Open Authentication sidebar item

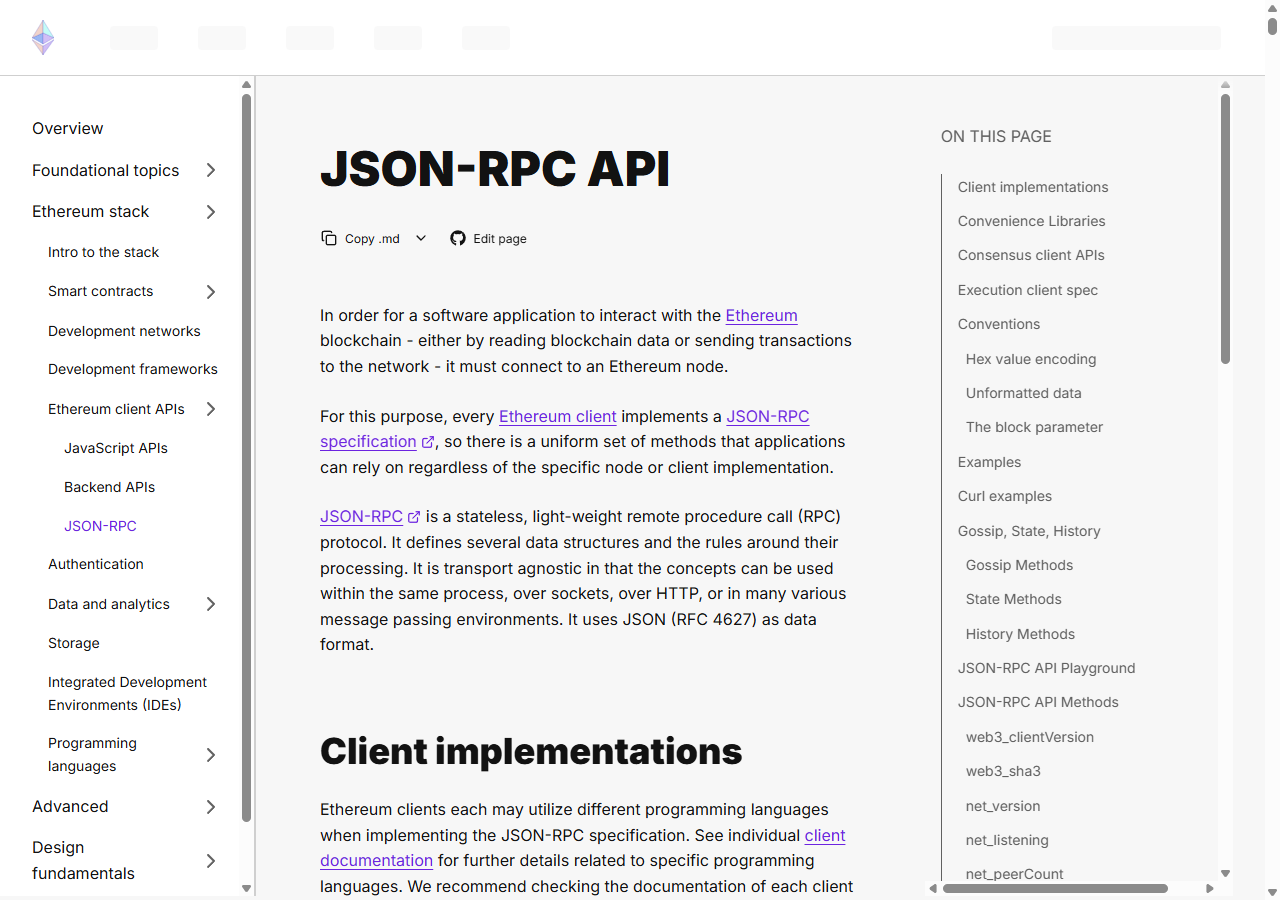96,564
